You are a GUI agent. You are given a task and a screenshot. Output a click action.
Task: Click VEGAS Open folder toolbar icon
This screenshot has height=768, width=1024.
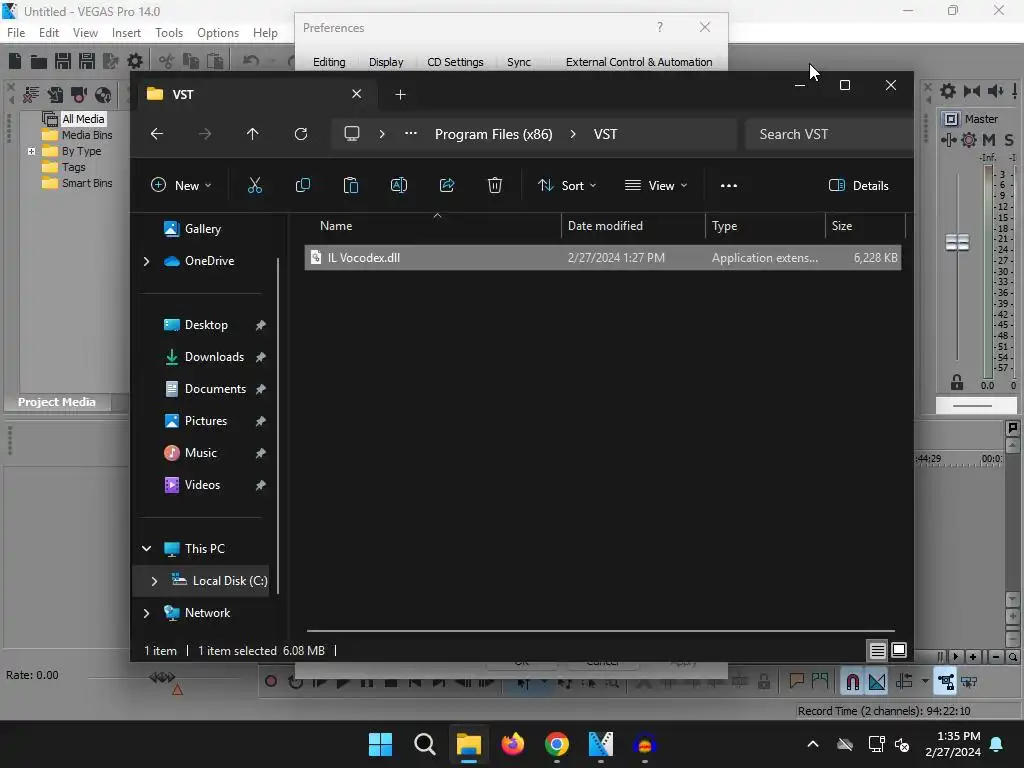[39, 61]
